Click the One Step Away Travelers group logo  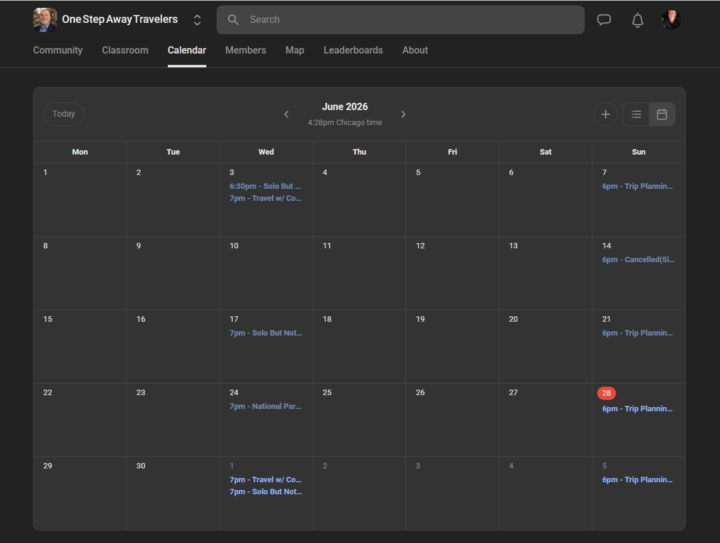pyautogui.click(x=45, y=20)
